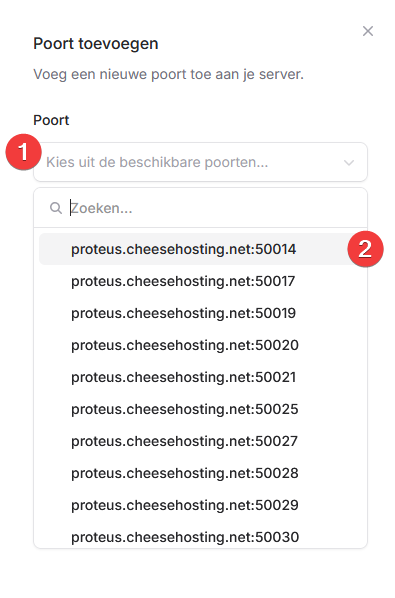This screenshot has height=598, width=395.
Task: Pick the 50028 port option
Action: pos(201,474)
